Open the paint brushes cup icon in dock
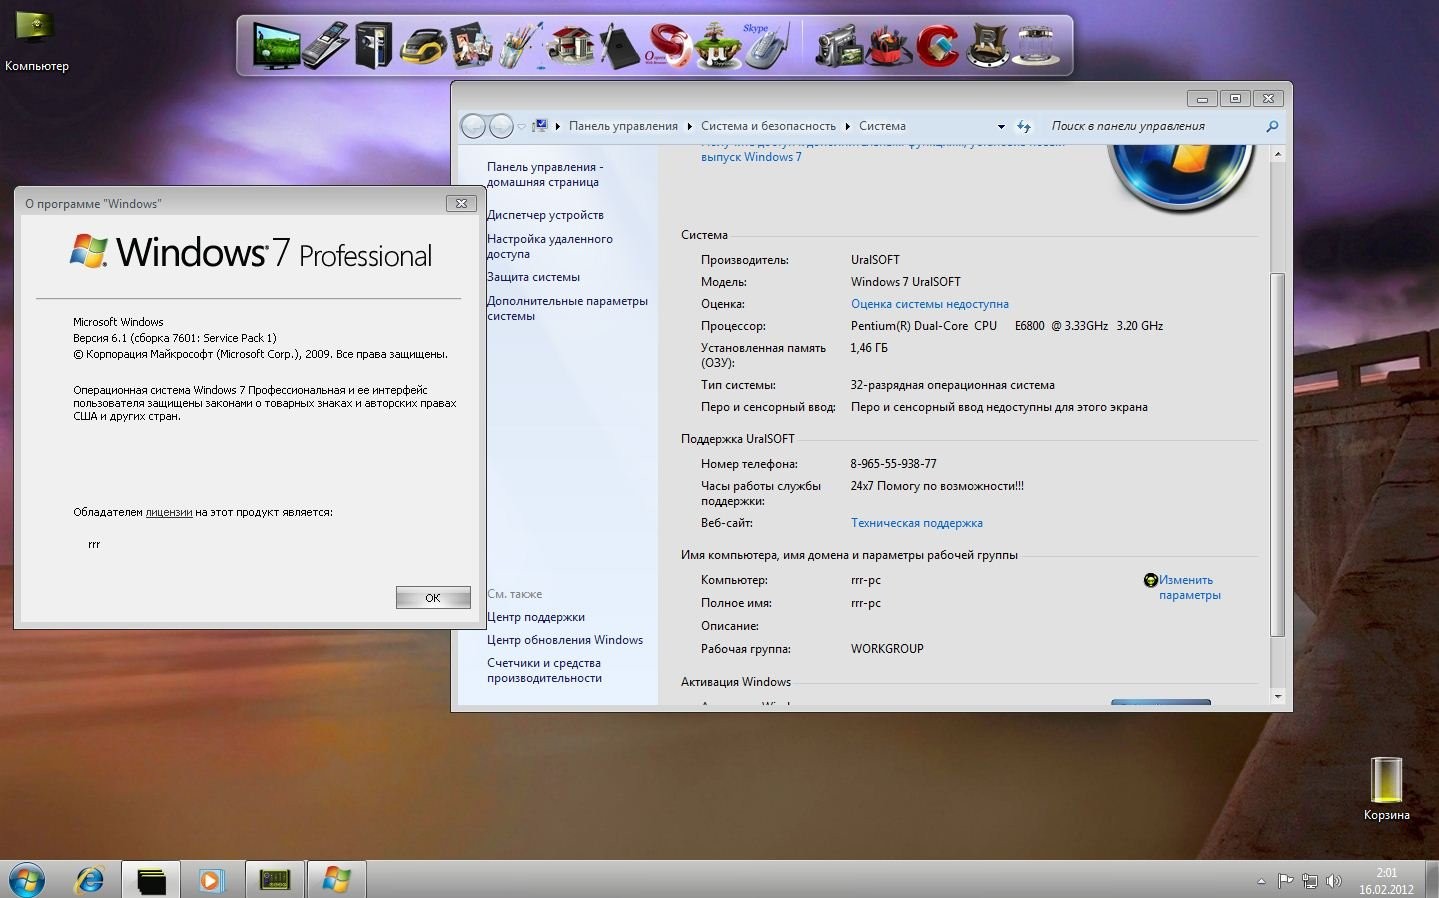1439x898 pixels. [x=520, y=46]
